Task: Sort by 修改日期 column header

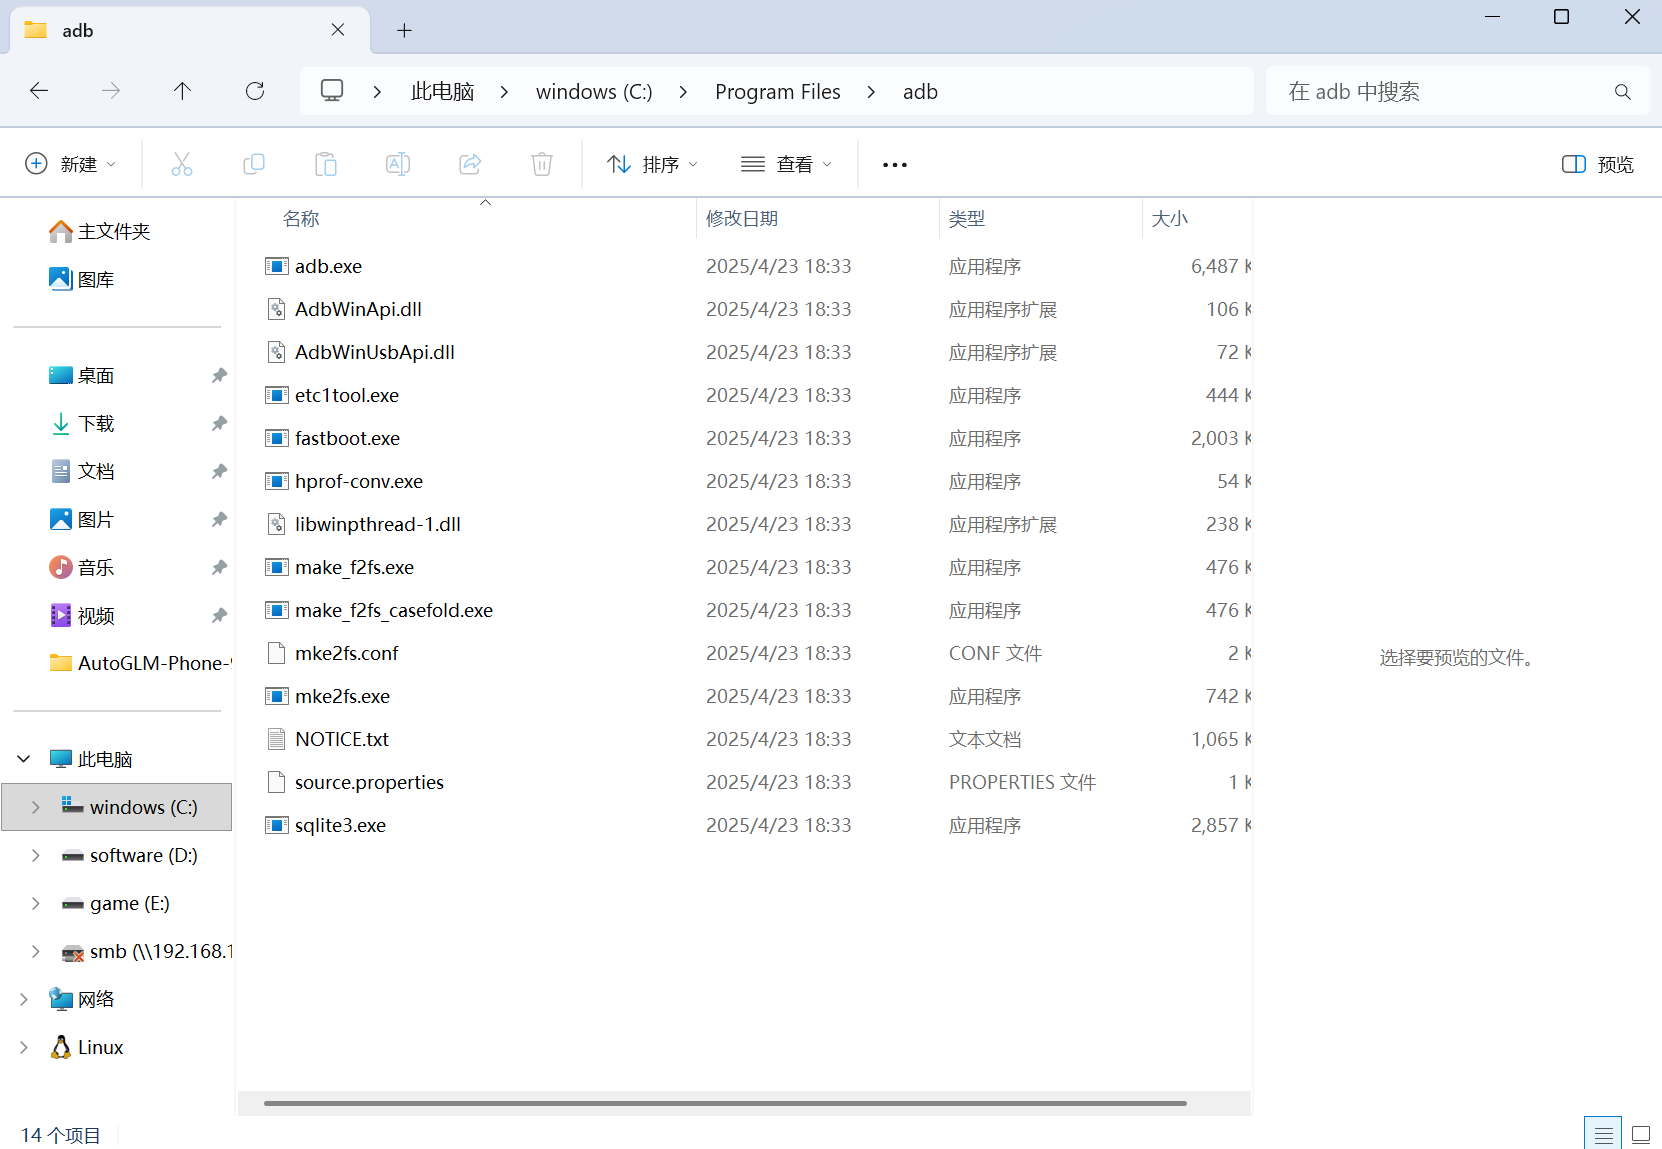Action: click(x=742, y=218)
